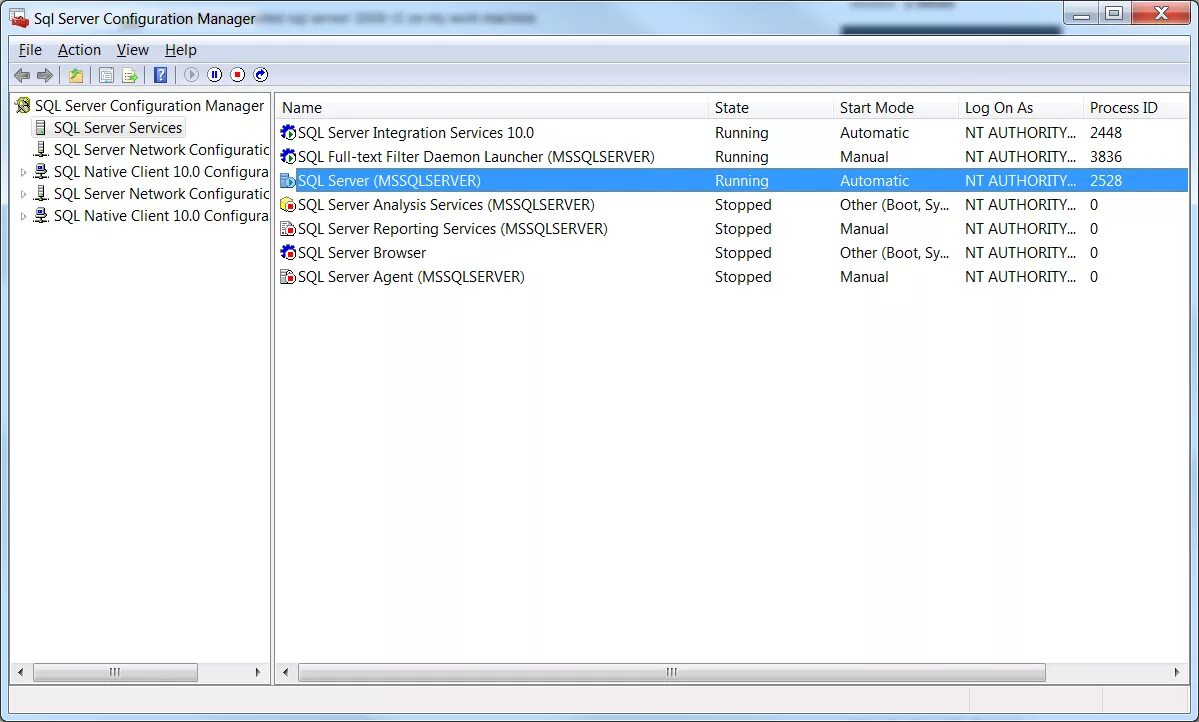Open the Help menu
The width and height of the screenshot is (1199, 722).
(x=180, y=50)
